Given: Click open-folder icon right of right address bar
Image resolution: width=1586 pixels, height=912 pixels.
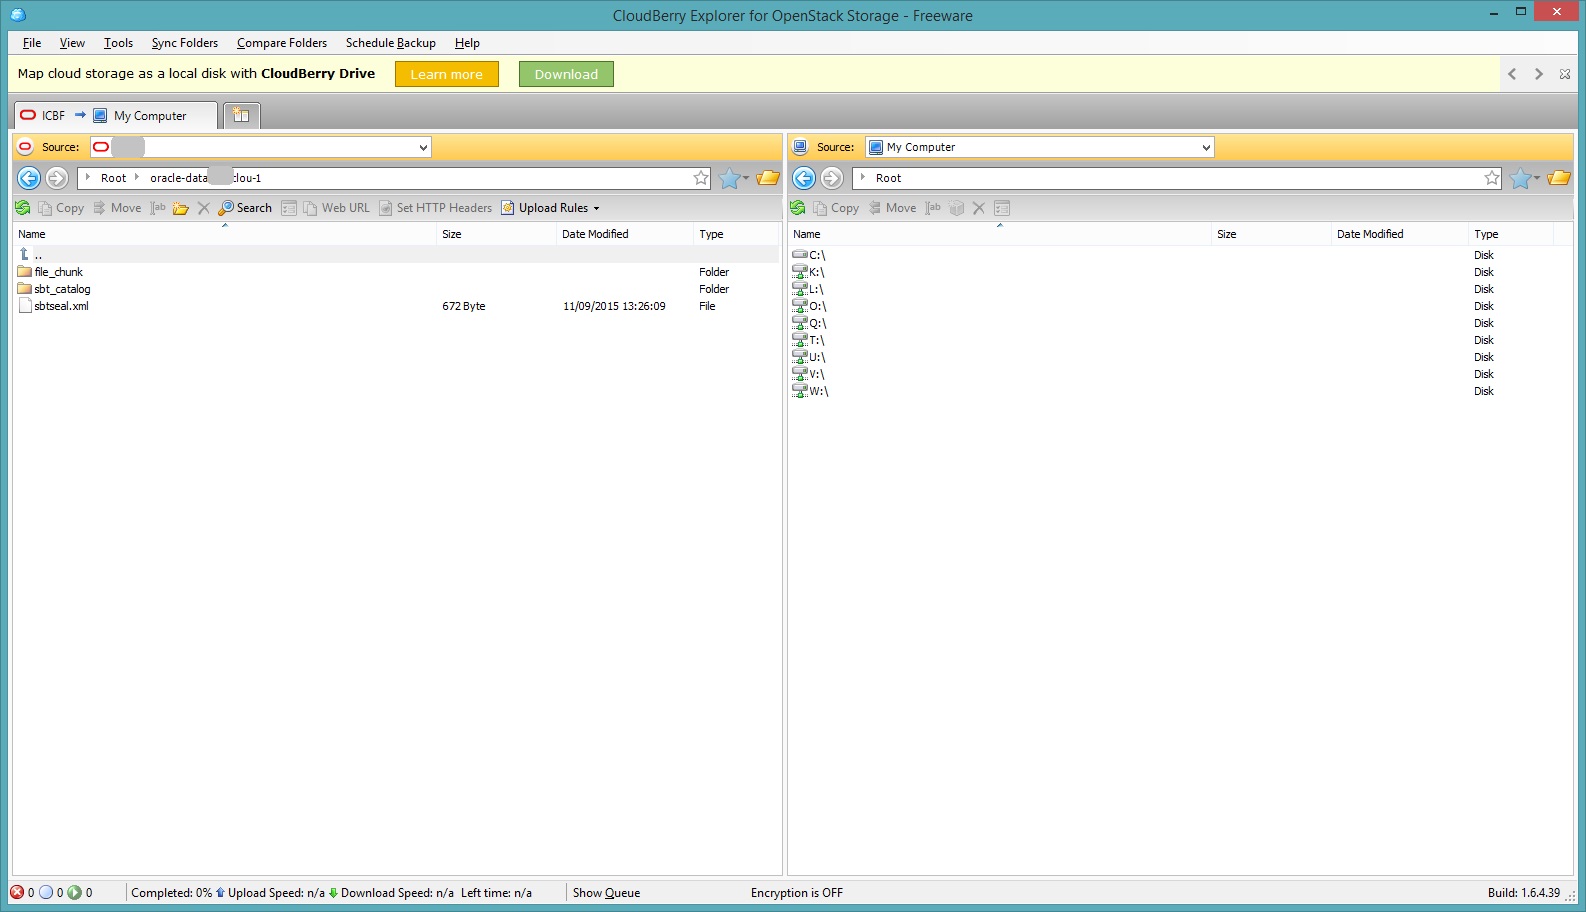Looking at the screenshot, I should coord(1559,178).
